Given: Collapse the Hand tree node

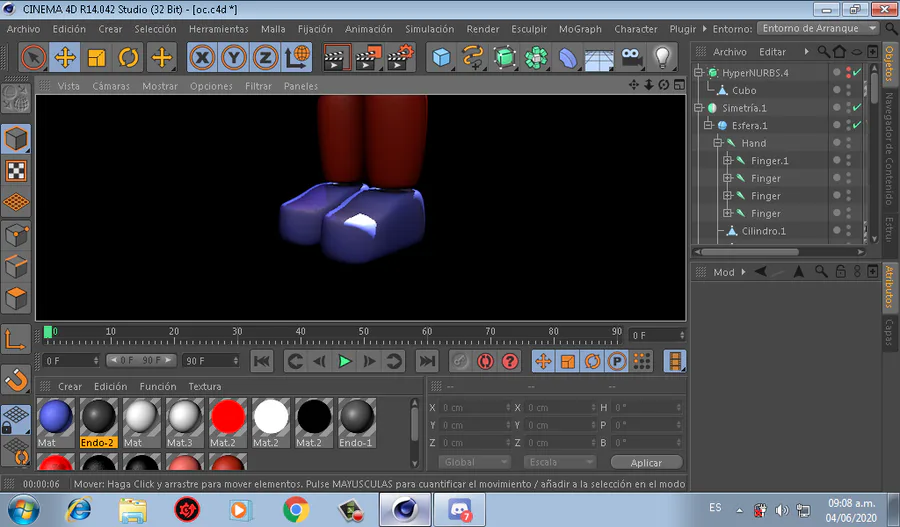Looking at the screenshot, I should [x=718, y=143].
